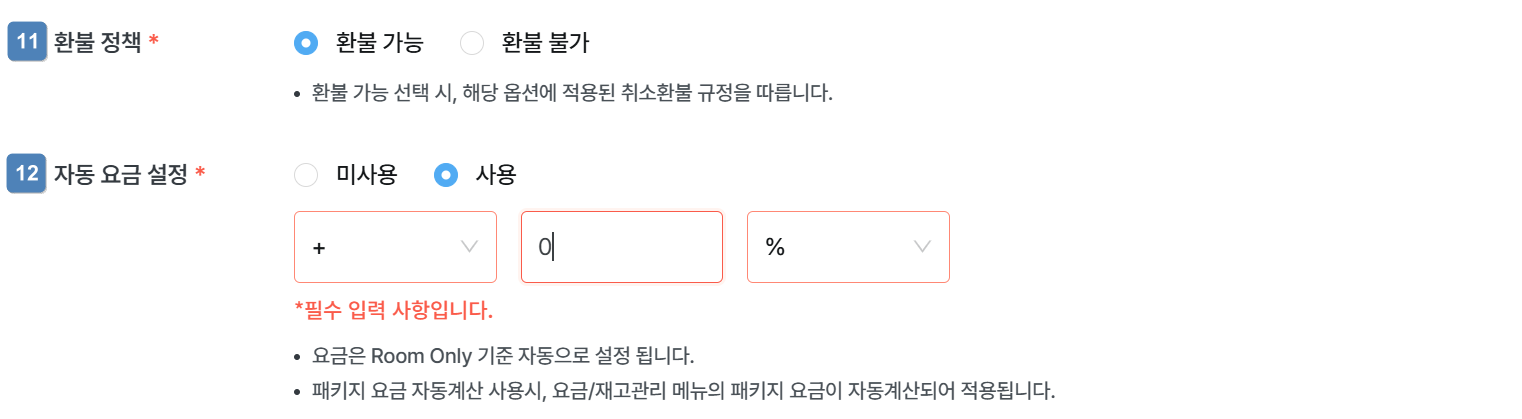This screenshot has height=419, width=1522.
Task: Click the red 필수 입력 사항입니다 error message
Action: click(393, 310)
